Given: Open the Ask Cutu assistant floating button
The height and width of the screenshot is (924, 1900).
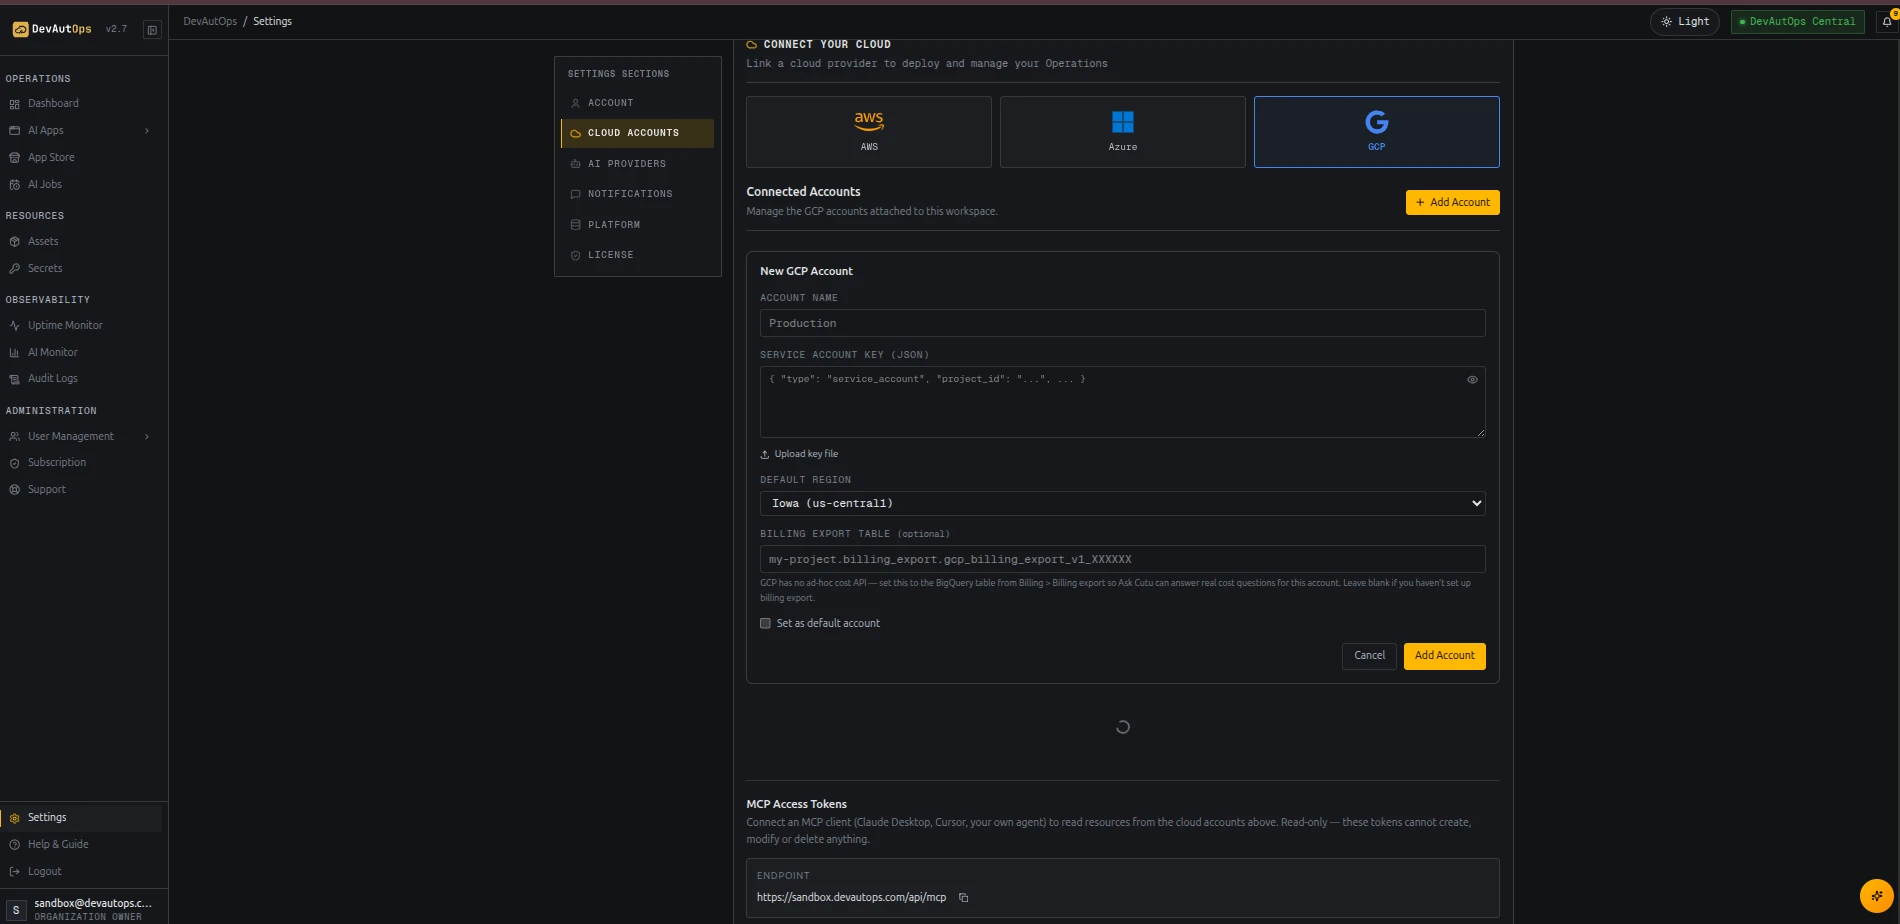Looking at the screenshot, I should coord(1877,896).
